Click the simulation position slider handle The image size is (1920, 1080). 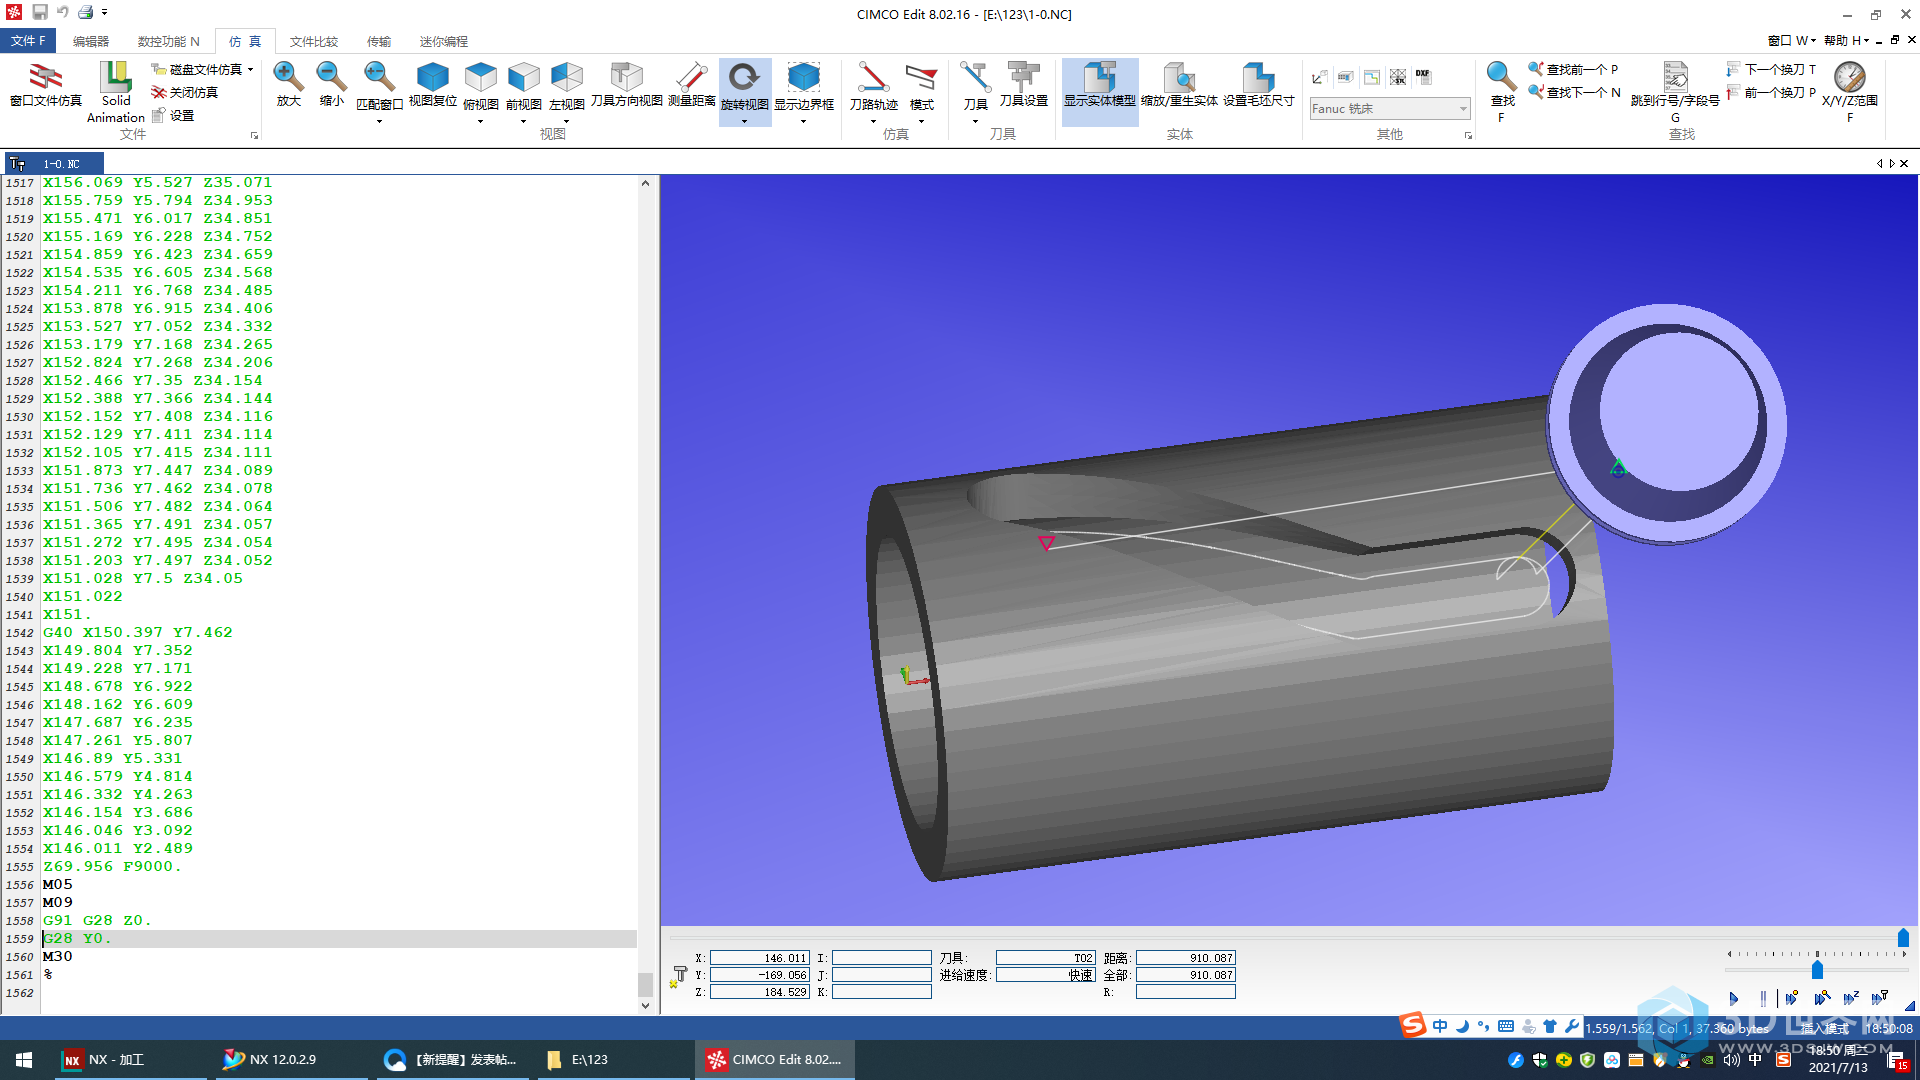point(1903,938)
